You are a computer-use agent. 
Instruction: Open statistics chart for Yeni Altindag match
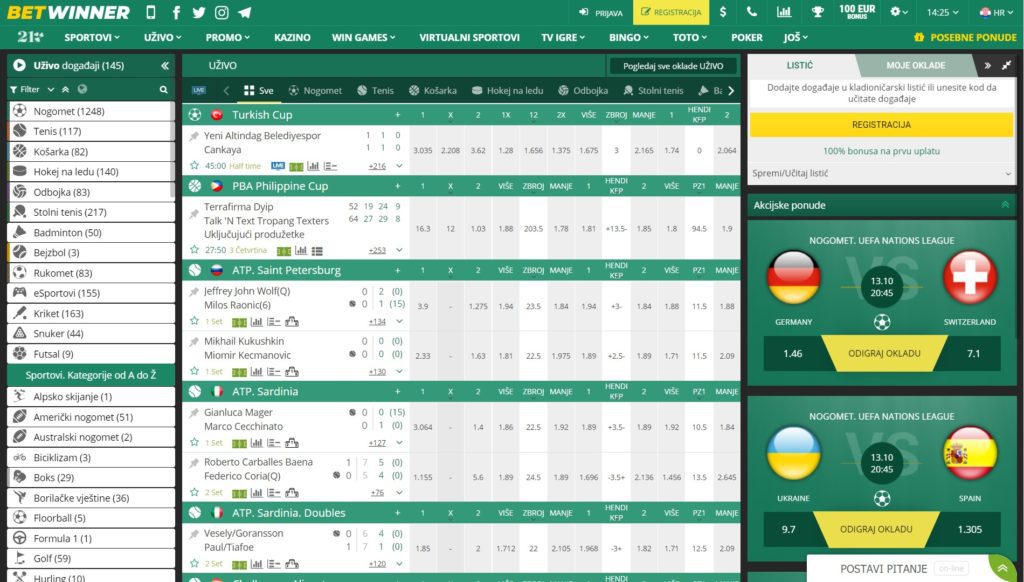[x=313, y=166]
